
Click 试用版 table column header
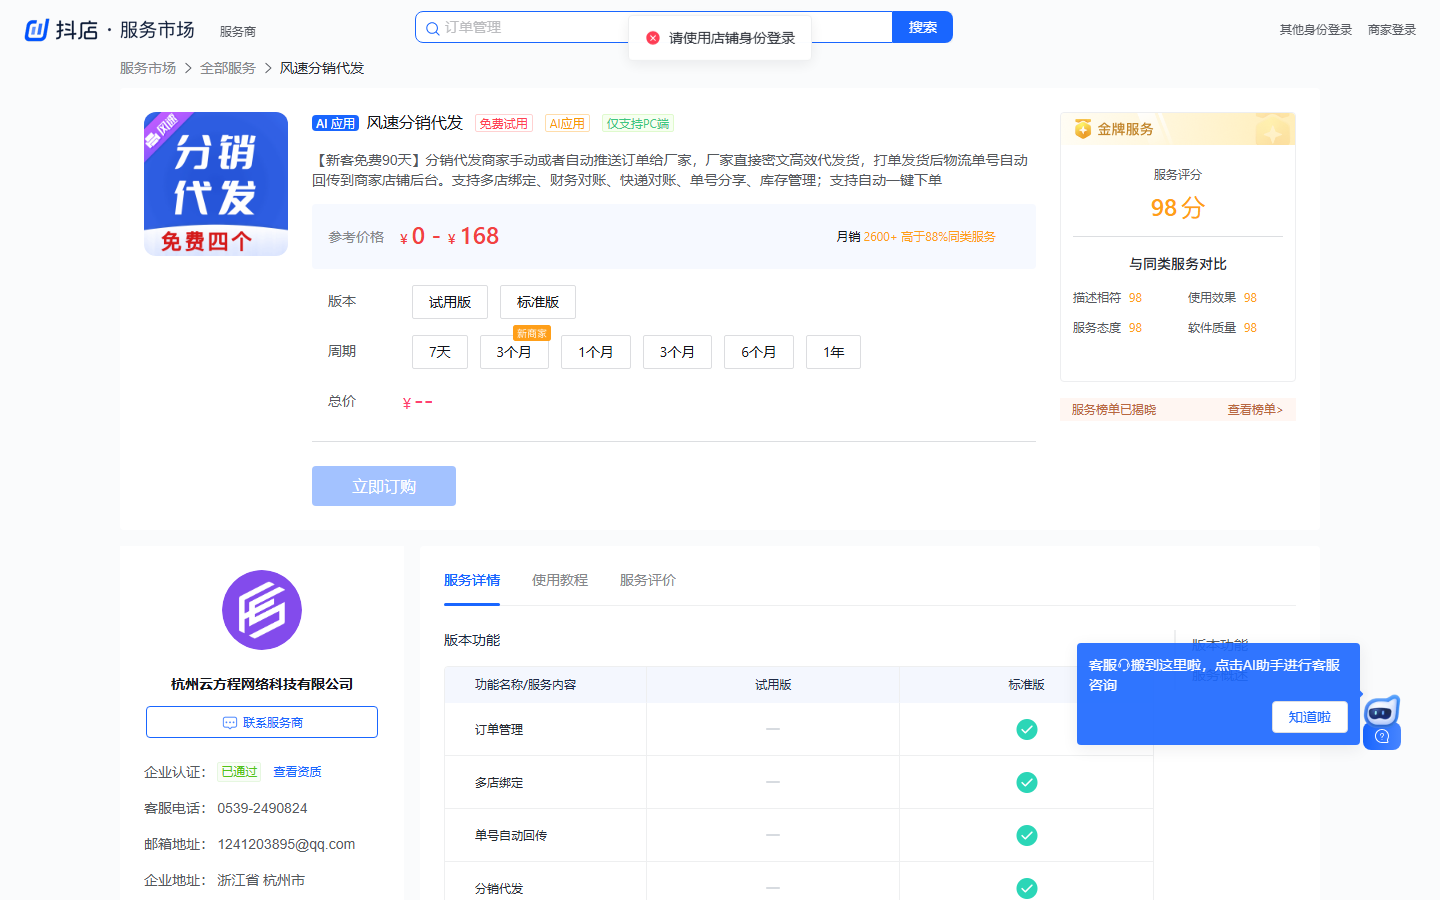click(x=773, y=685)
